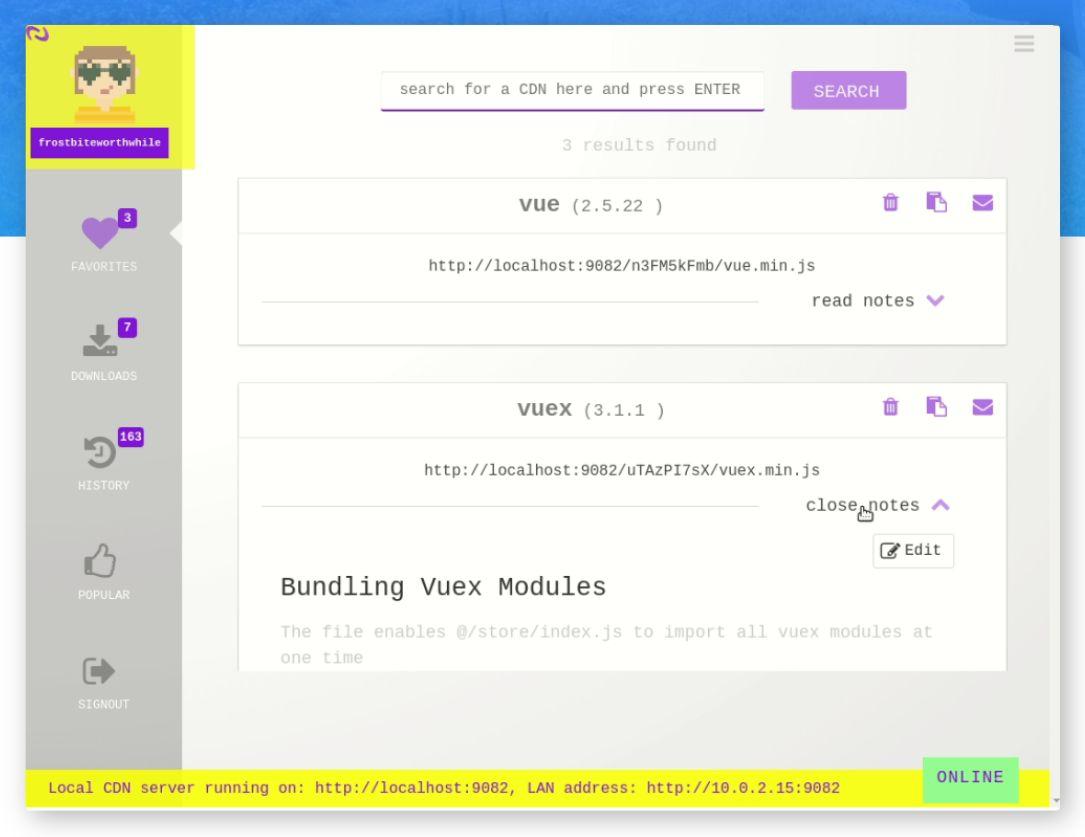Click the vuex.min.js localhost URL
The image size is (1085, 837).
(621, 470)
